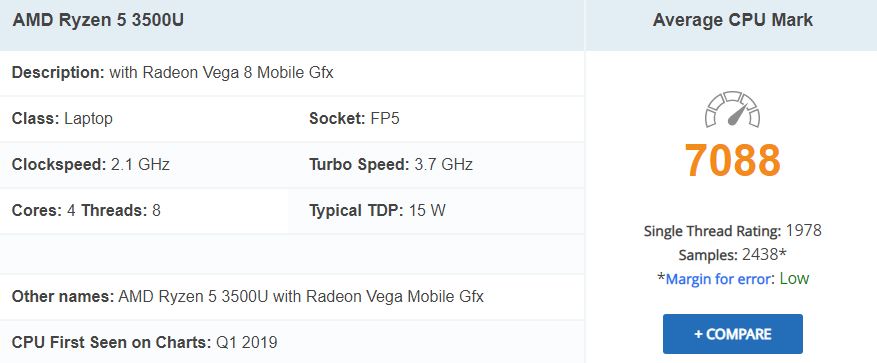
Task: Click the Clockspeed 2.1 GHz value
Action: click(140, 164)
